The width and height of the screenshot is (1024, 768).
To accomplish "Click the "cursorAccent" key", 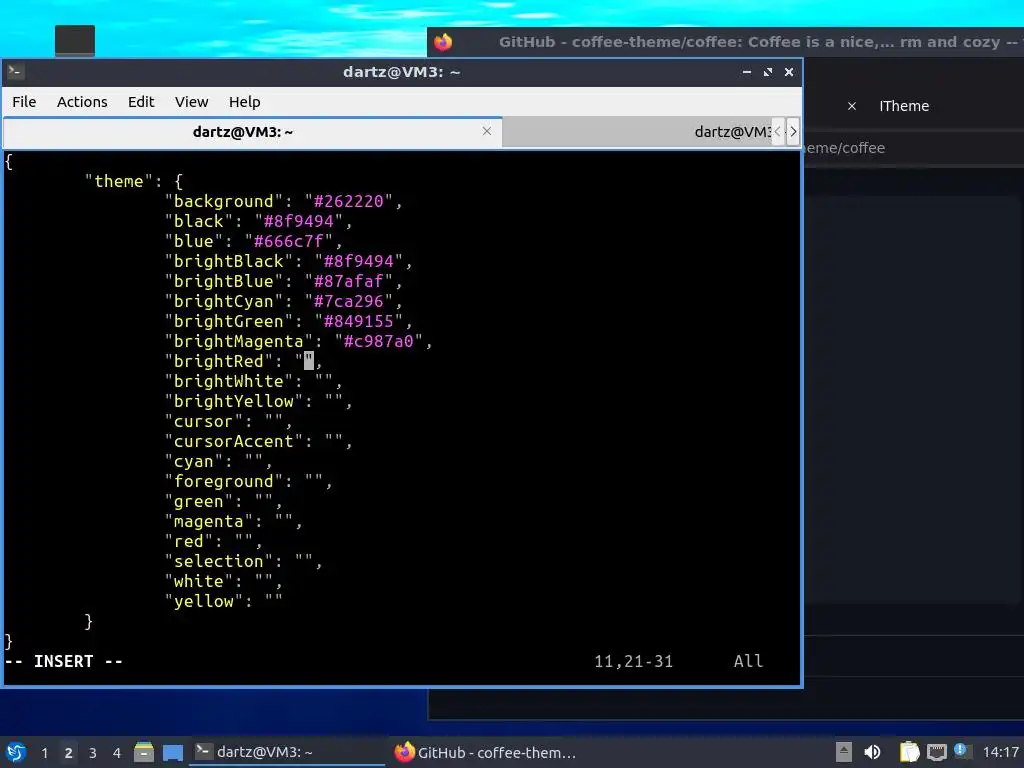I will pos(234,441).
